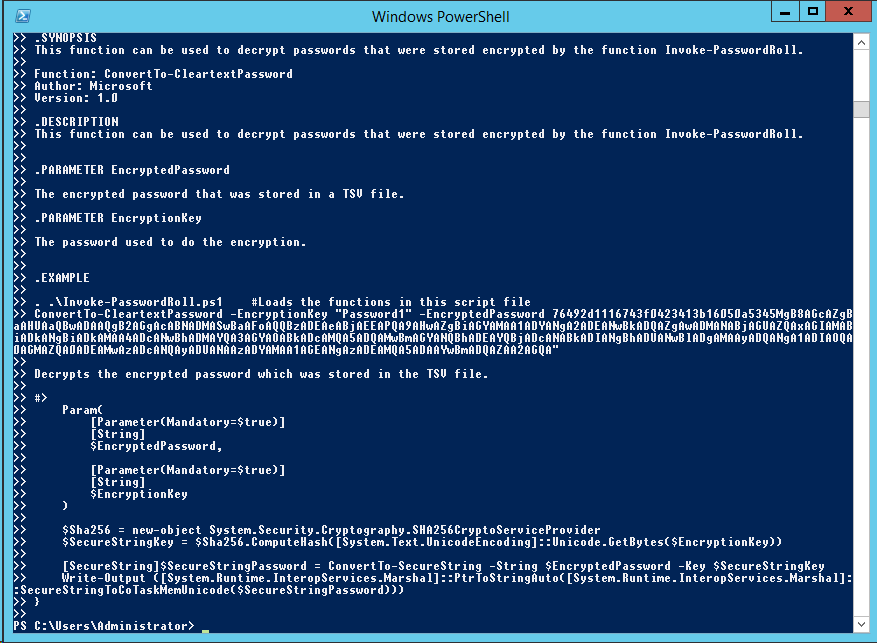Click the .PARAMETER EncryptedPassword line
This screenshot has height=643, width=877.
click(132, 170)
